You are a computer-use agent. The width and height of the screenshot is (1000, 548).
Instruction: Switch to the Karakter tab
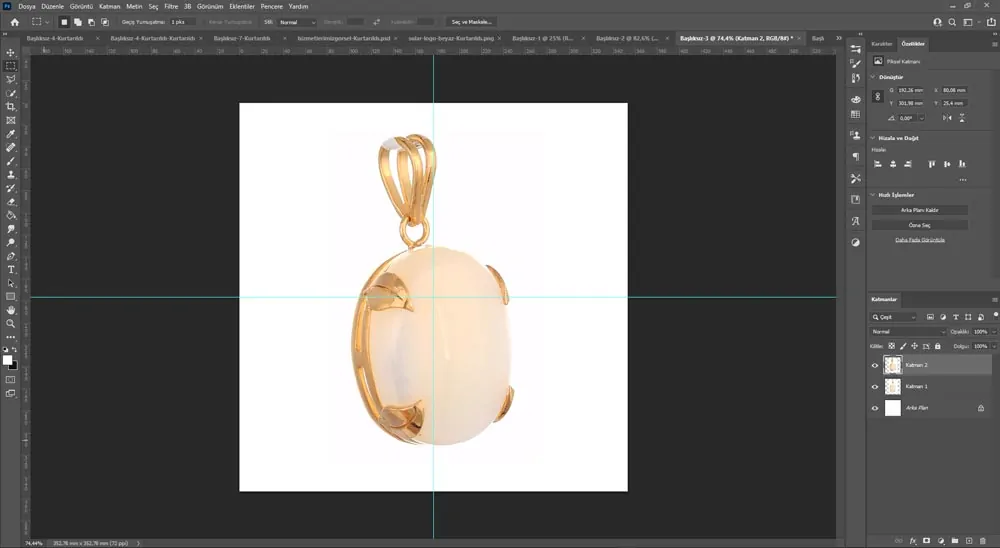[882, 44]
